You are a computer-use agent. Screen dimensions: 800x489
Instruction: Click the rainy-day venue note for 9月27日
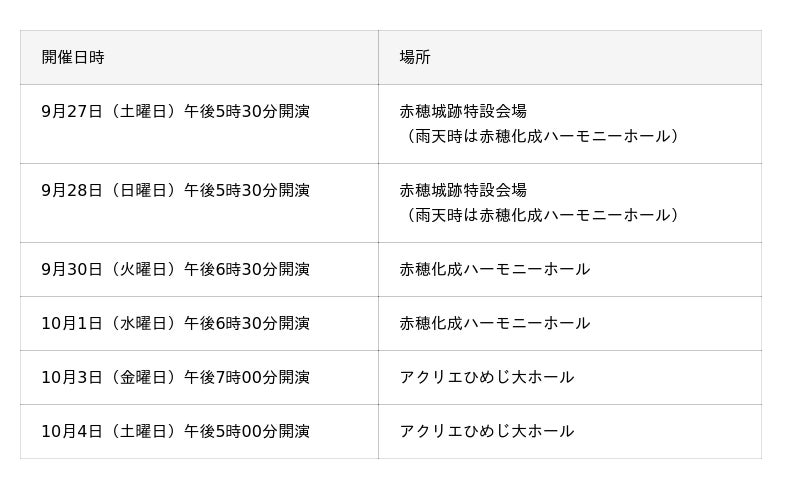pos(543,136)
